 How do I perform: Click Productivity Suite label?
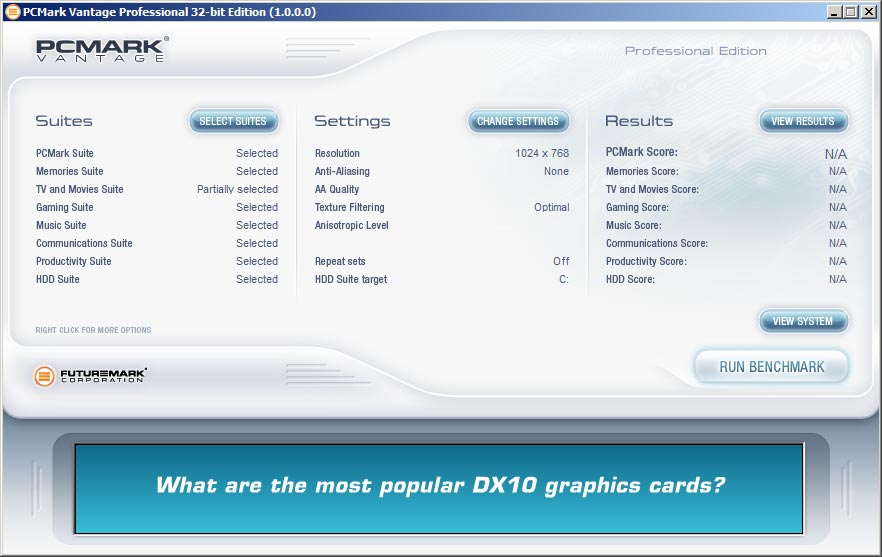tap(74, 261)
